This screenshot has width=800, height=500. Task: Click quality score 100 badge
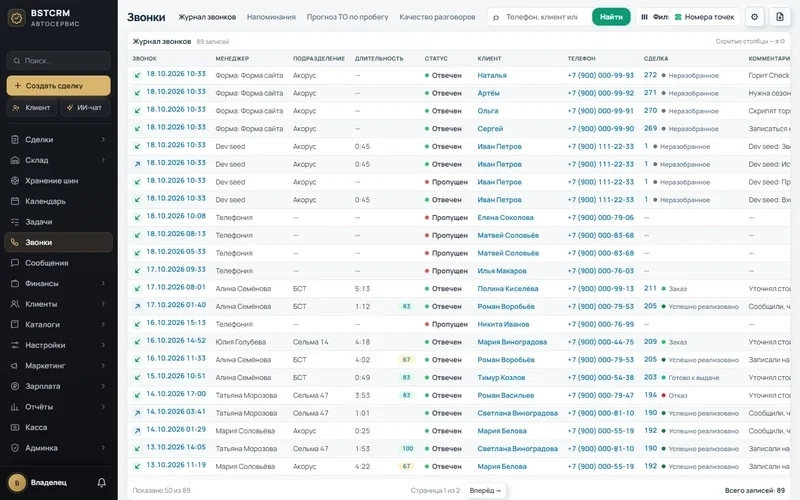click(x=408, y=449)
